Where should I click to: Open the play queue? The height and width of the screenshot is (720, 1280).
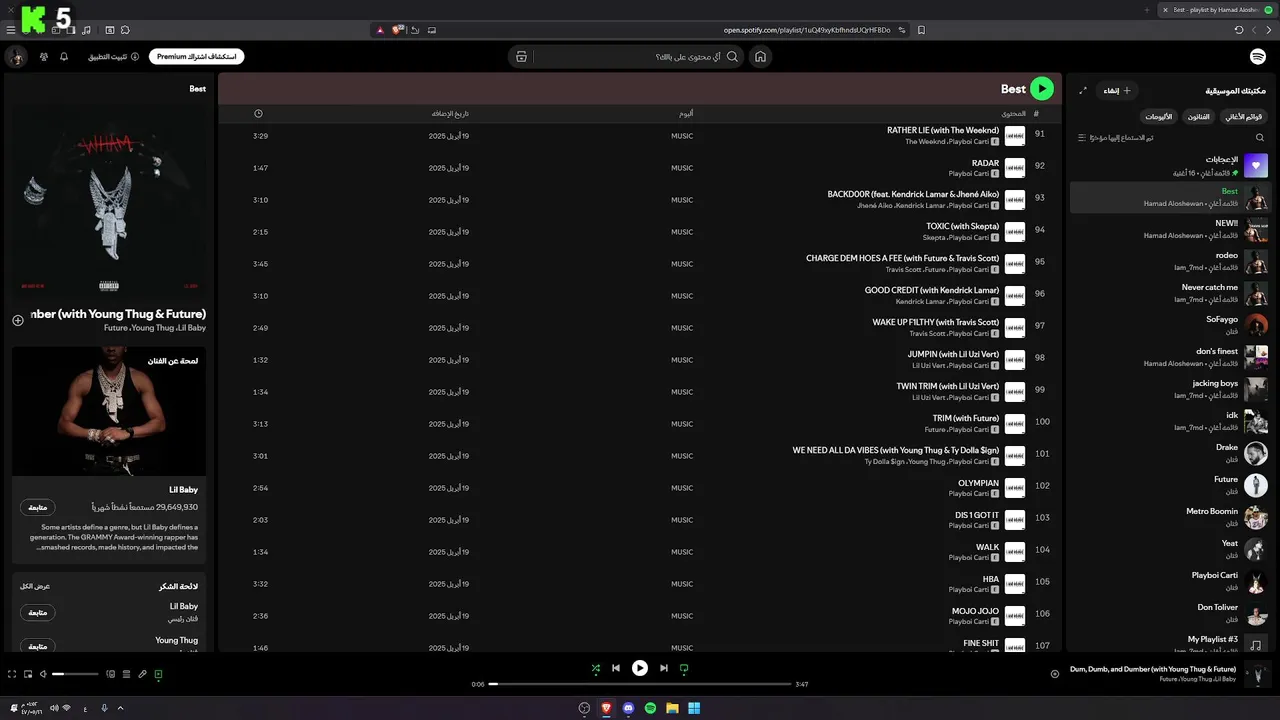click(x=126, y=674)
